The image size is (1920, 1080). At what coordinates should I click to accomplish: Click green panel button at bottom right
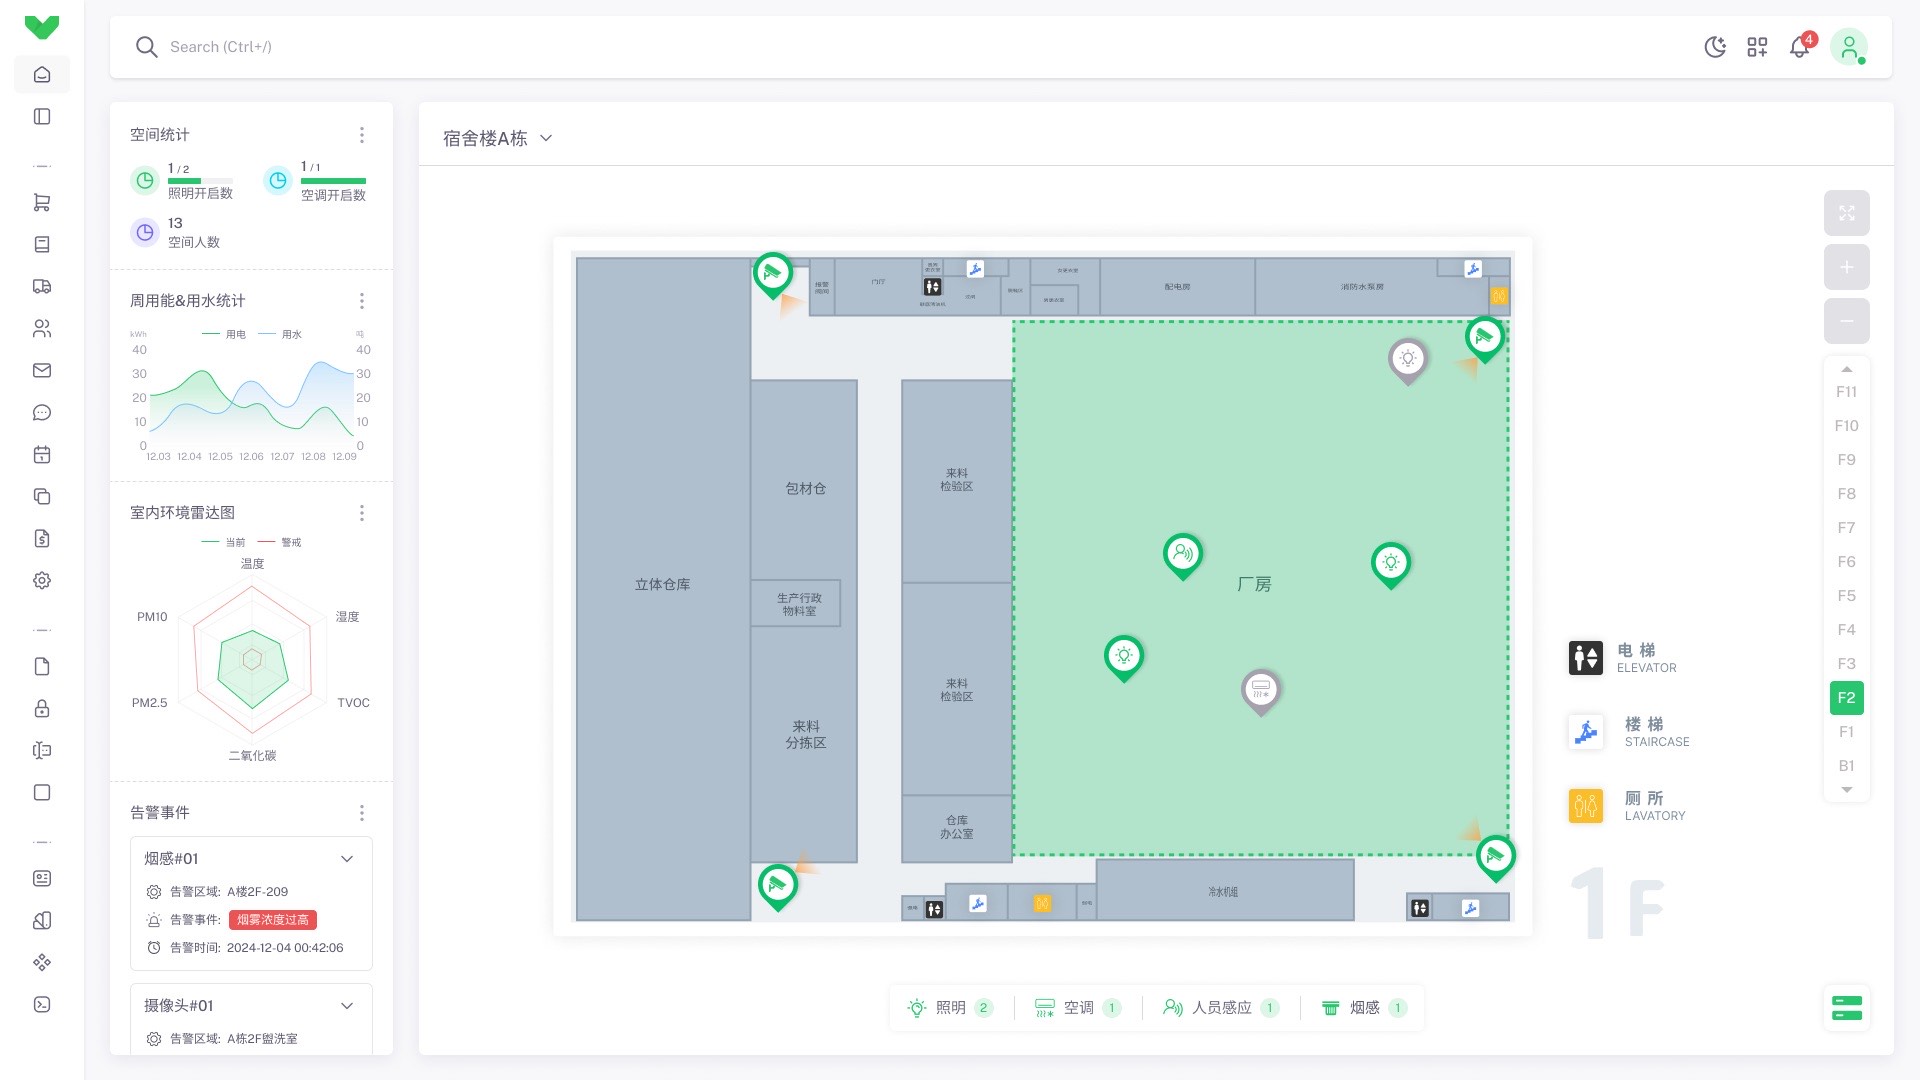click(1846, 1008)
